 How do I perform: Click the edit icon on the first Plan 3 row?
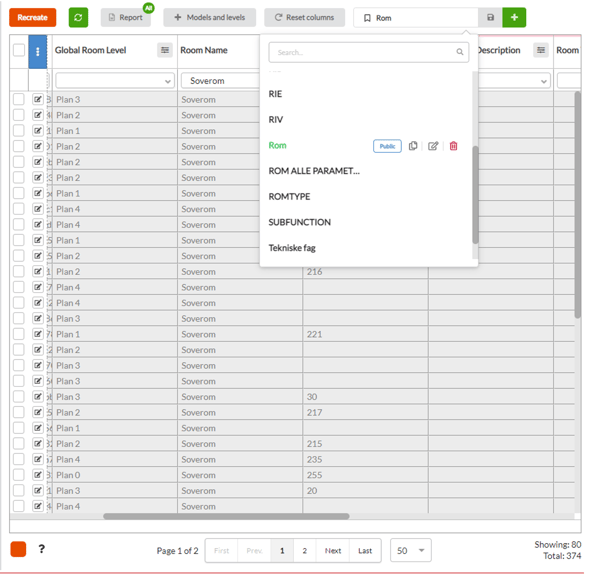(38, 99)
